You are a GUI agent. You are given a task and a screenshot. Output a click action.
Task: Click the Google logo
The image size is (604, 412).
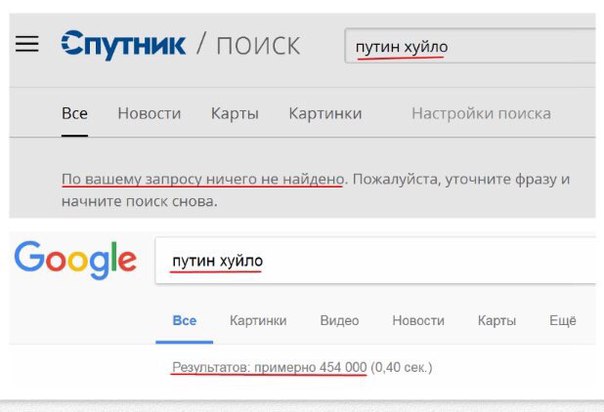pos(76,260)
